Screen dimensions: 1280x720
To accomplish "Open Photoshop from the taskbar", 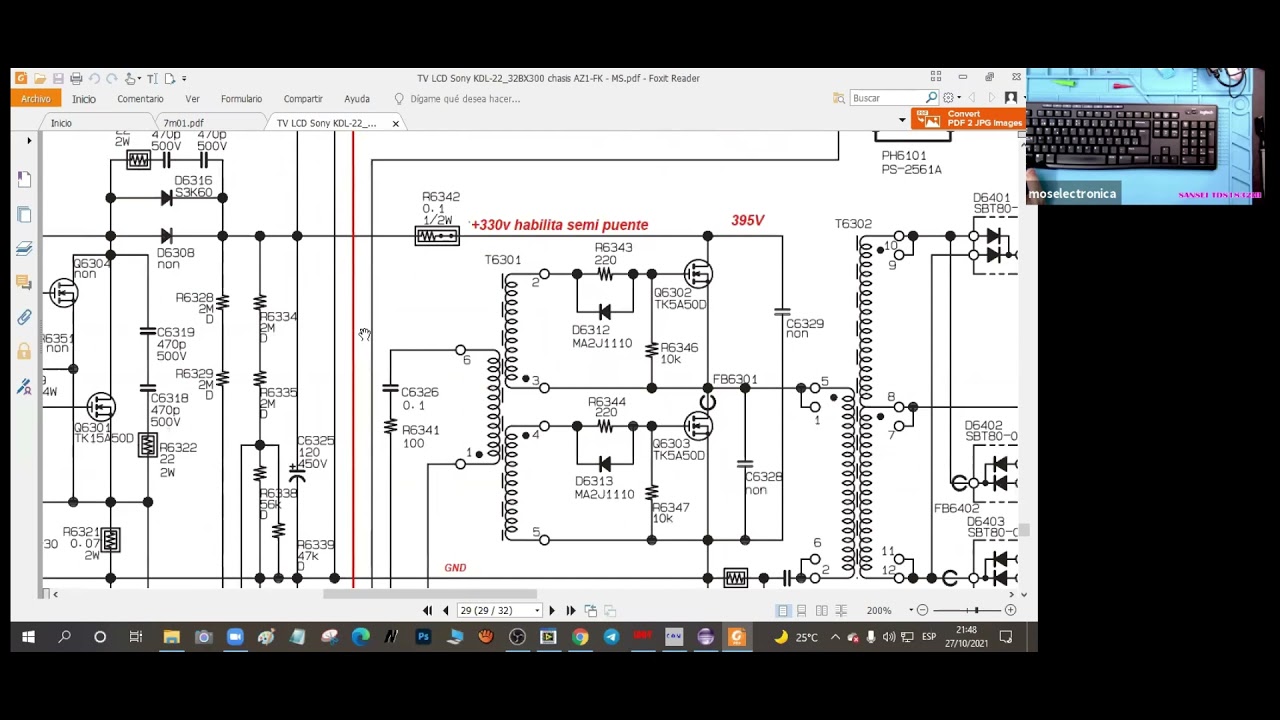I will [x=423, y=637].
